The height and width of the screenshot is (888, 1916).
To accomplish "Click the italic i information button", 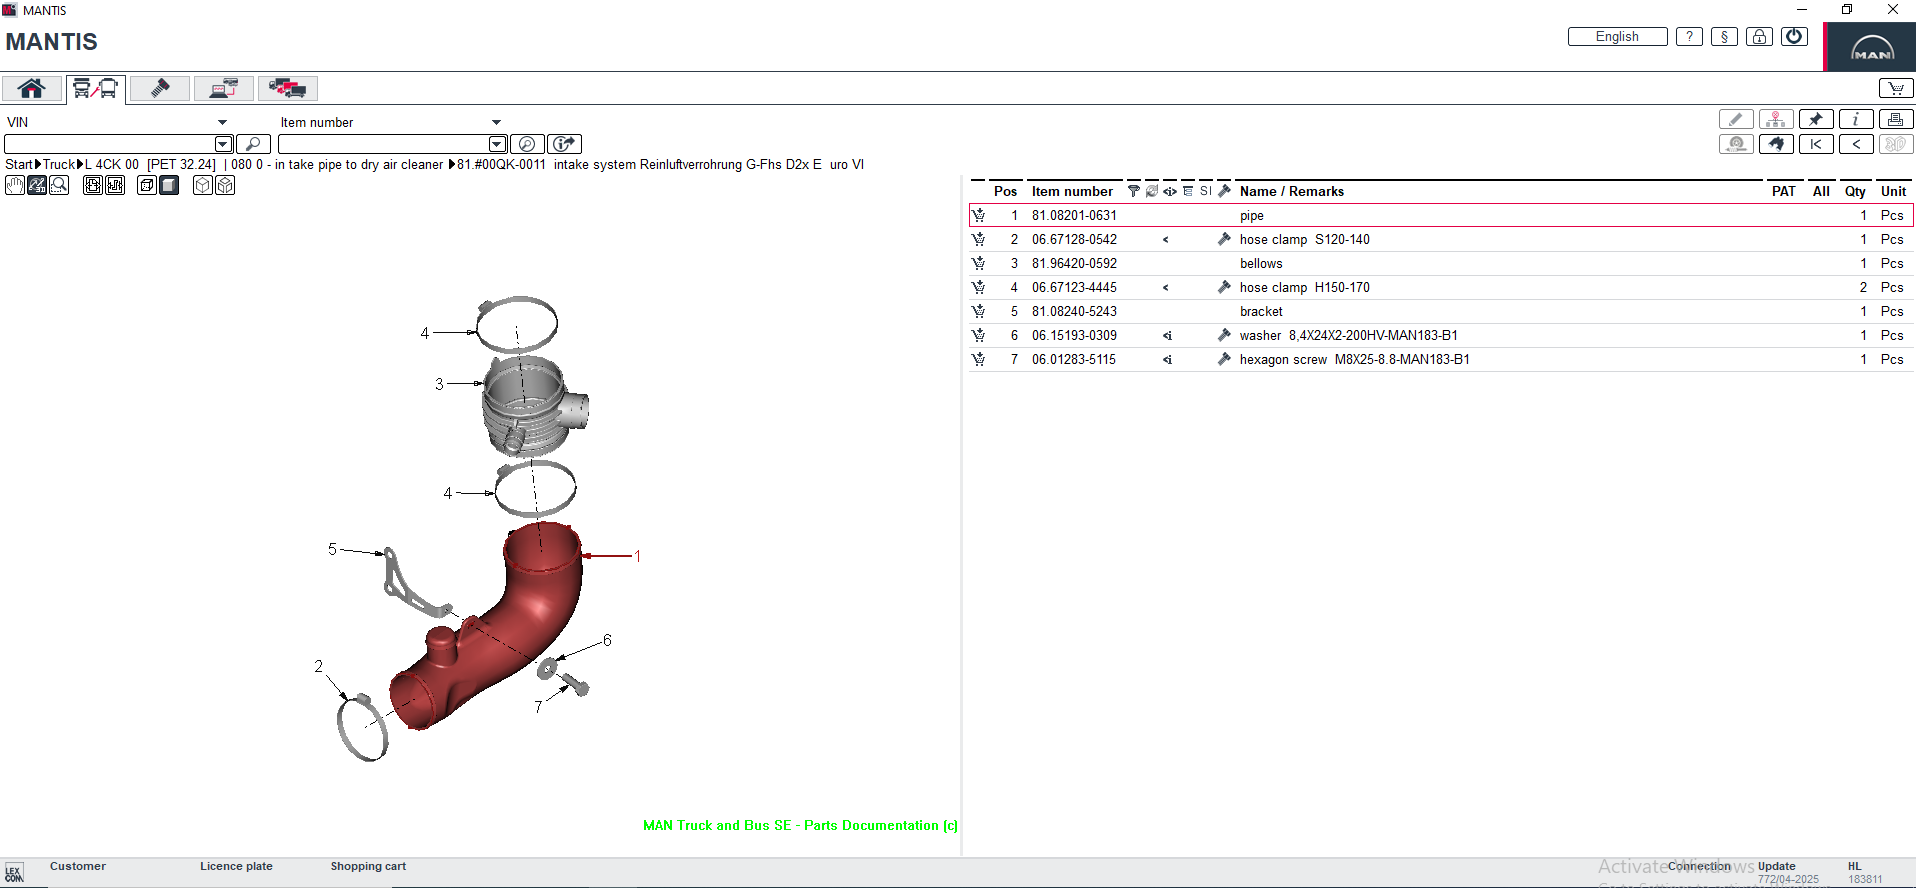I will 1856,119.
